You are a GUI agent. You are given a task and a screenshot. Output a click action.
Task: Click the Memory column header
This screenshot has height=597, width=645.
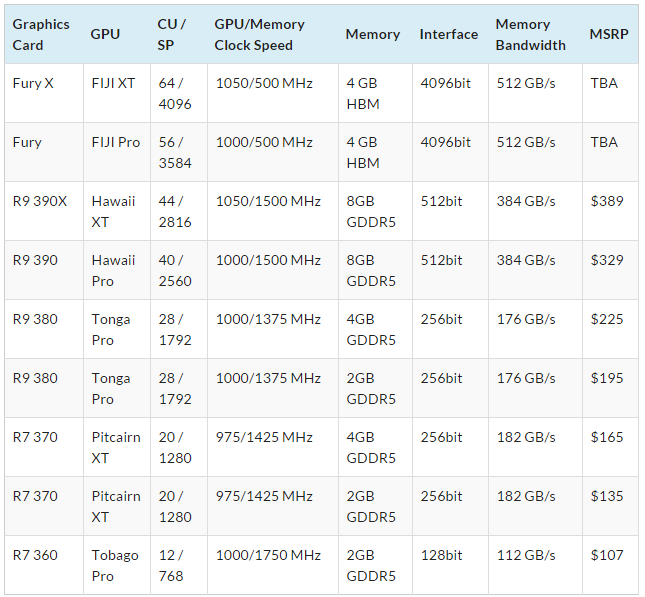[x=376, y=35]
